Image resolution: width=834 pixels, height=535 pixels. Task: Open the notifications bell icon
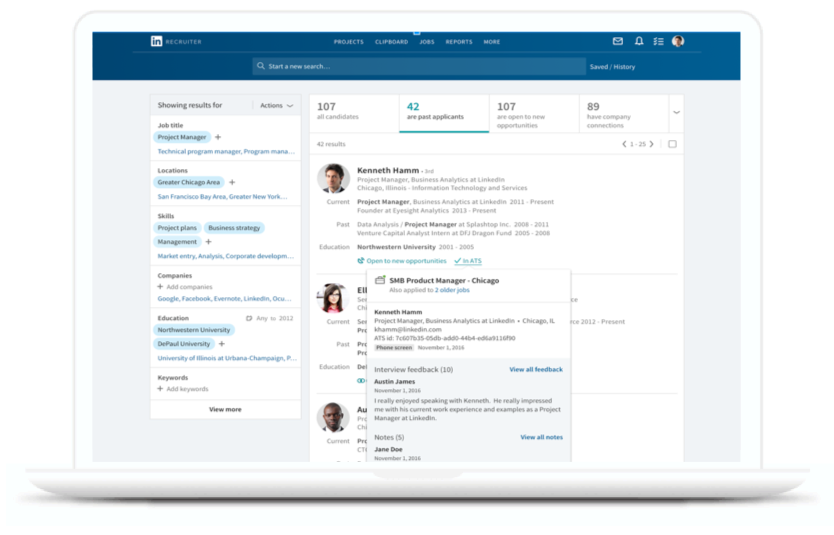pos(639,41)
